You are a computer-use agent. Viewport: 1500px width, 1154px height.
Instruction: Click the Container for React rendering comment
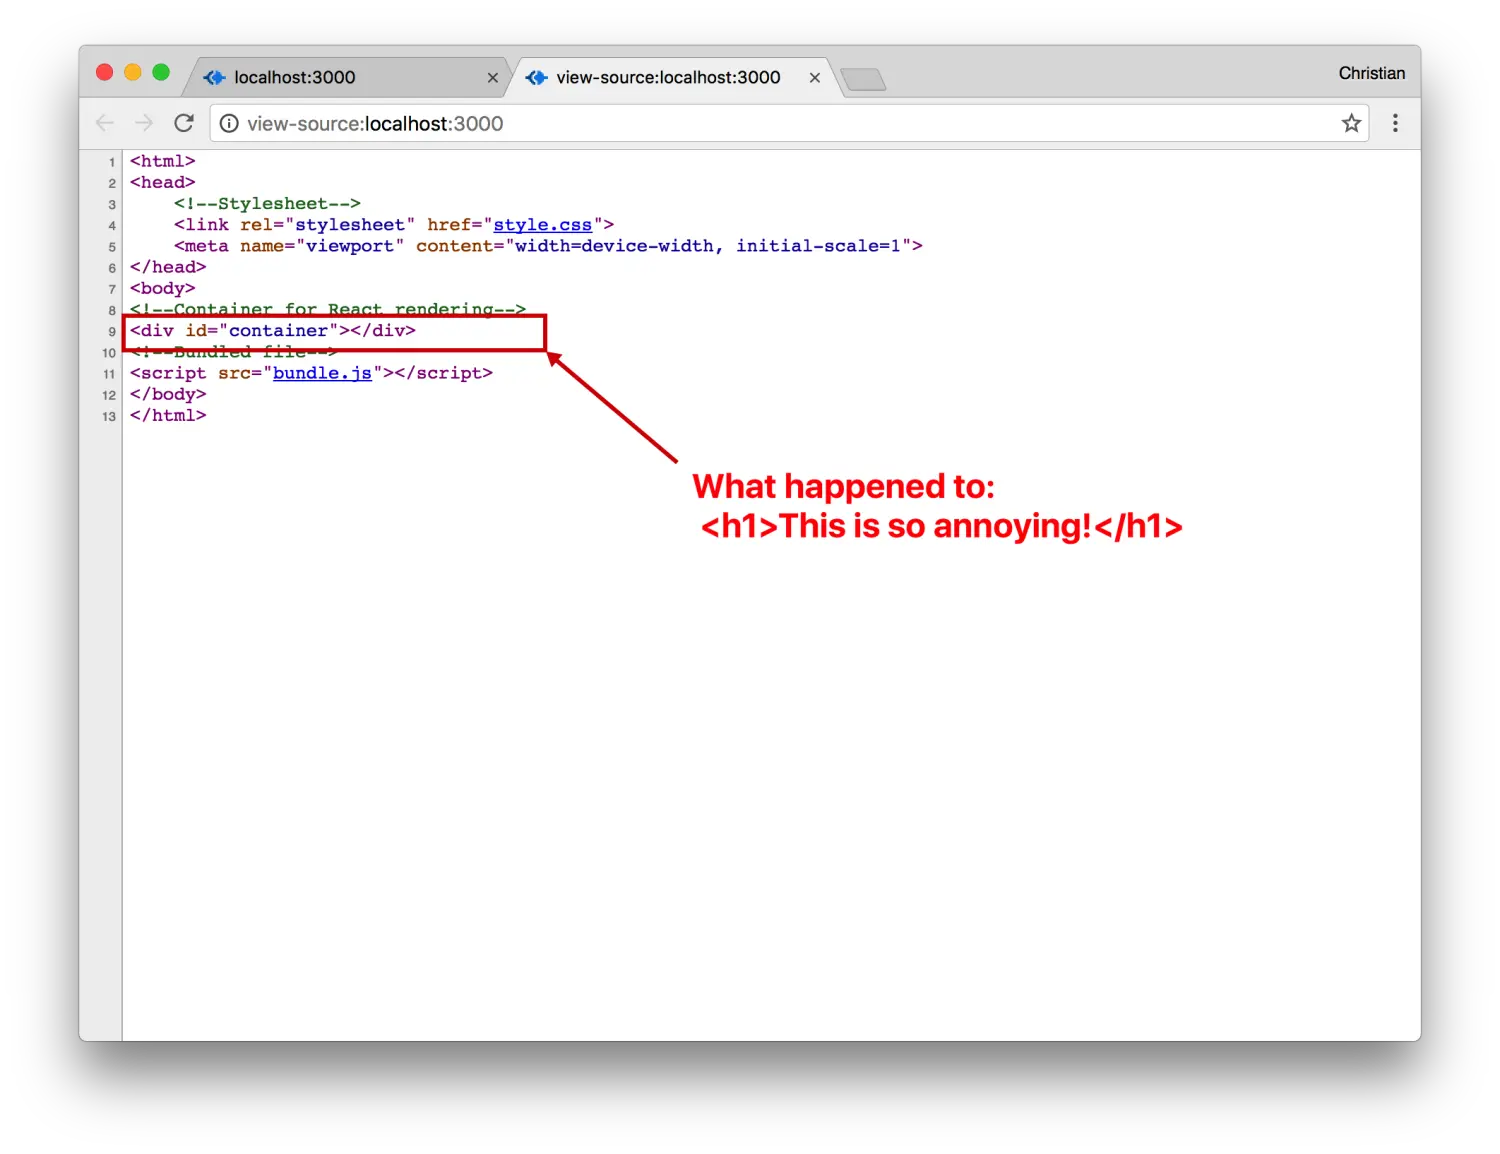(328, 309)
